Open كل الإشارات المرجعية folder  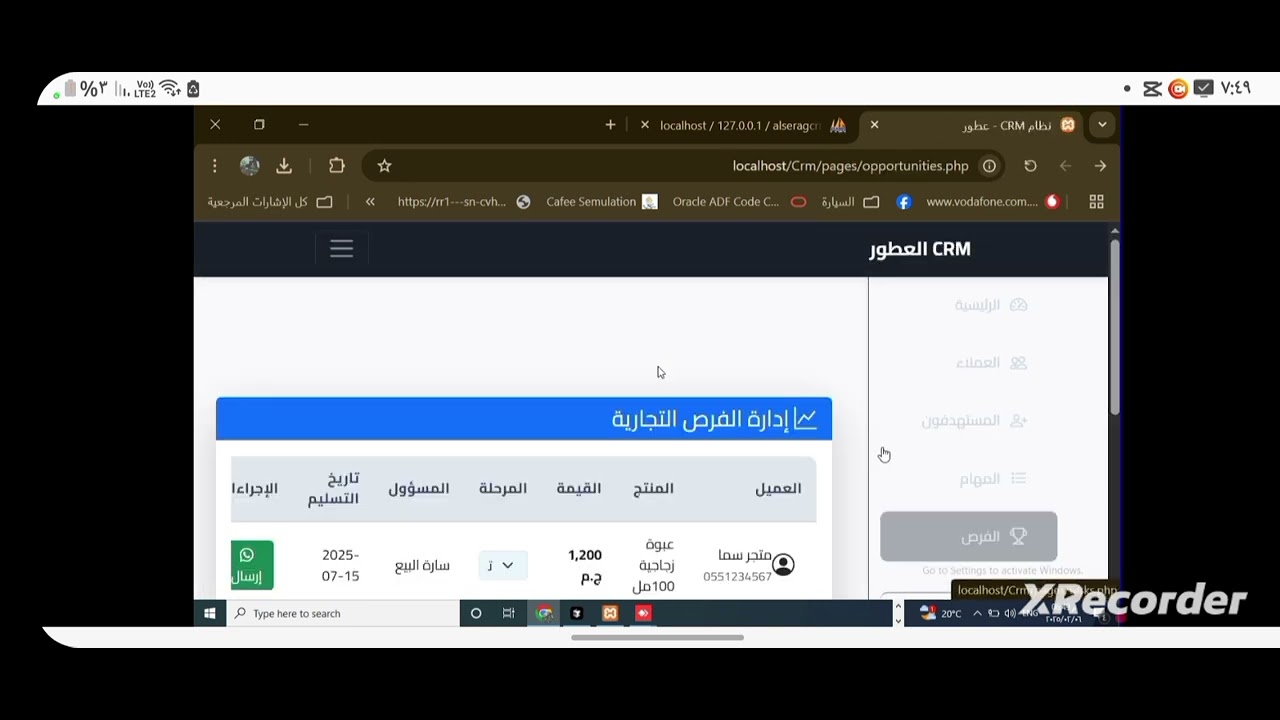pyautogui.click(x=269, y=202)
